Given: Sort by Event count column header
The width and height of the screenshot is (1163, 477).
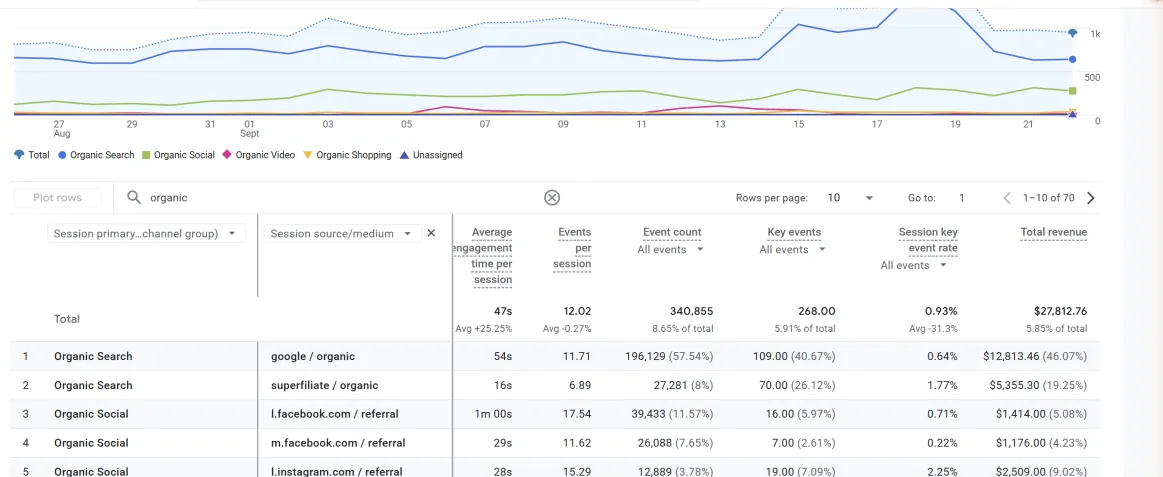Looking at the screenshot, I should [672, 232].
